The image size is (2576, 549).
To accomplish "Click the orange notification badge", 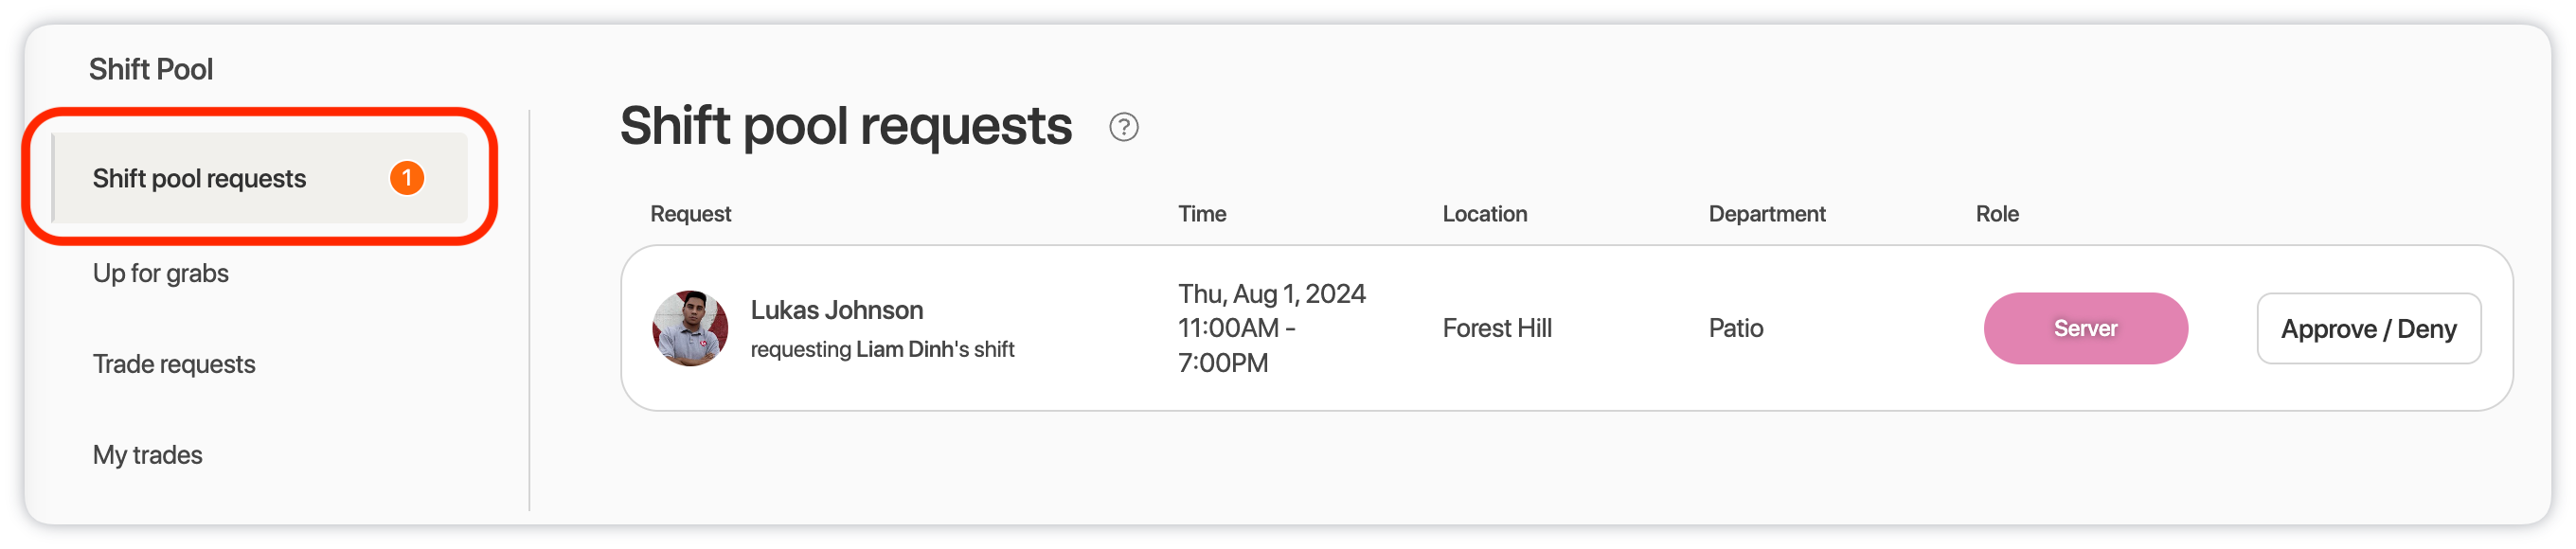I will (406, 178).
